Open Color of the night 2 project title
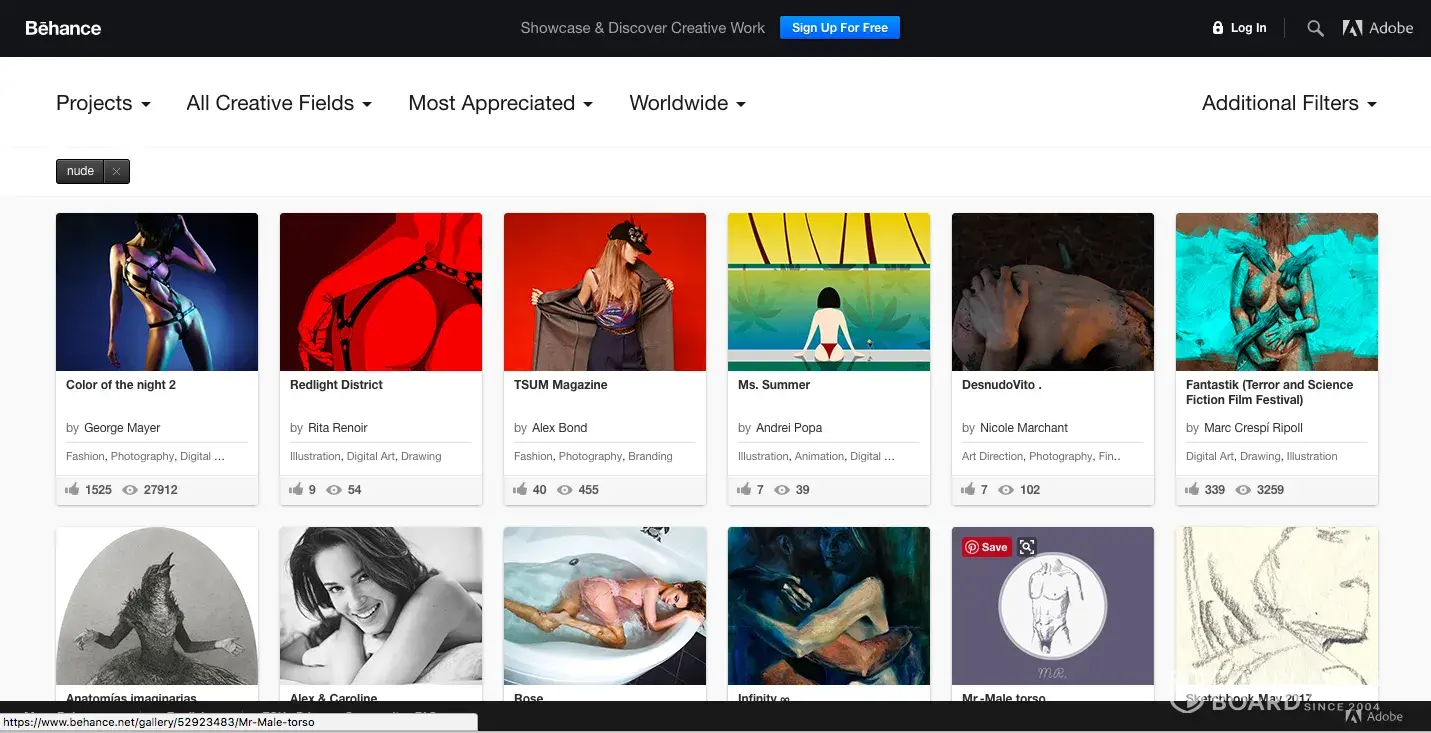The width and height of the screenshot is (1431, 733). point(121,385)
